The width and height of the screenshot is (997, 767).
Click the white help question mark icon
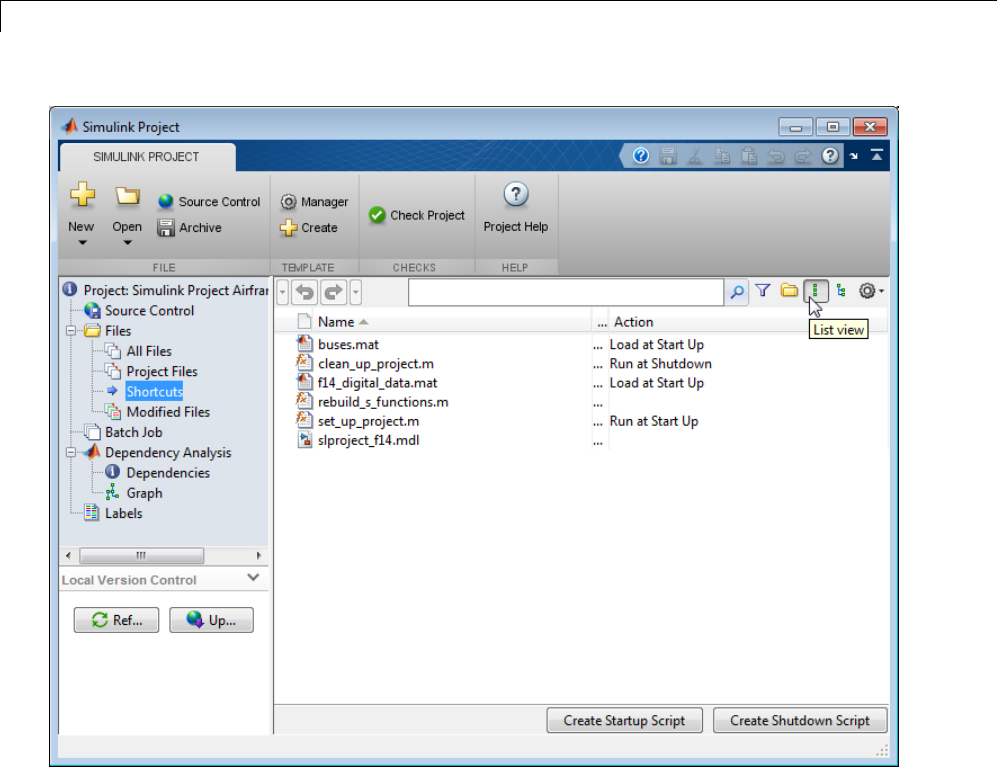(x=830, y=155)
